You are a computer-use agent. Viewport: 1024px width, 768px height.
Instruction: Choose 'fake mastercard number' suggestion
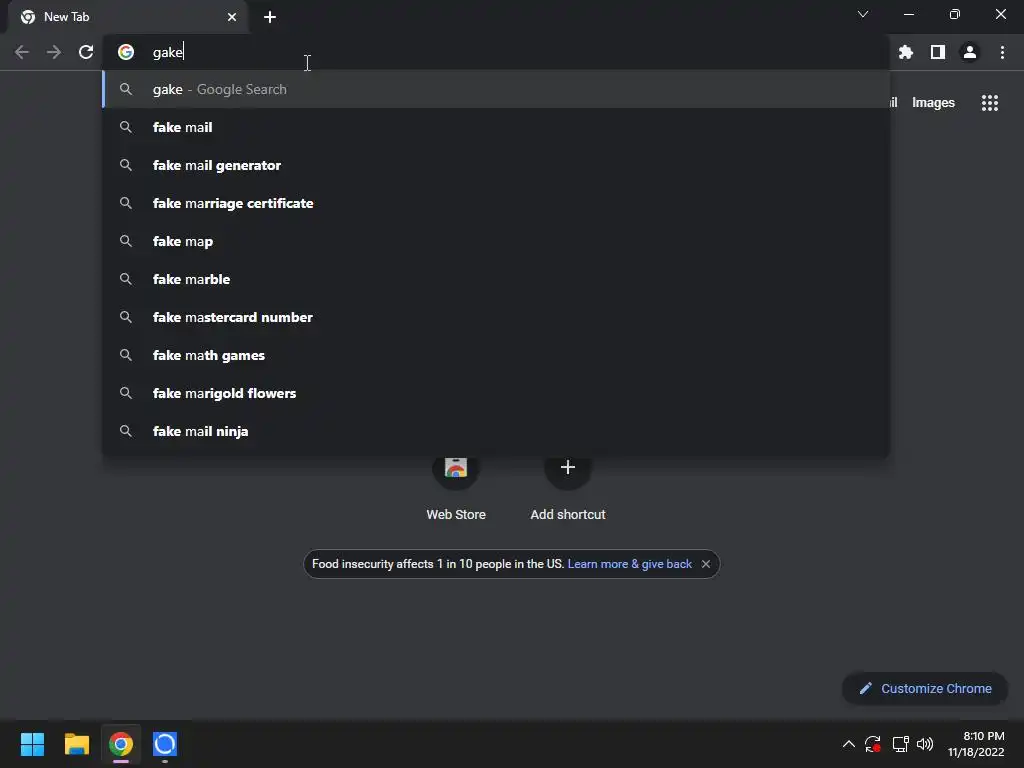(496, 317)
